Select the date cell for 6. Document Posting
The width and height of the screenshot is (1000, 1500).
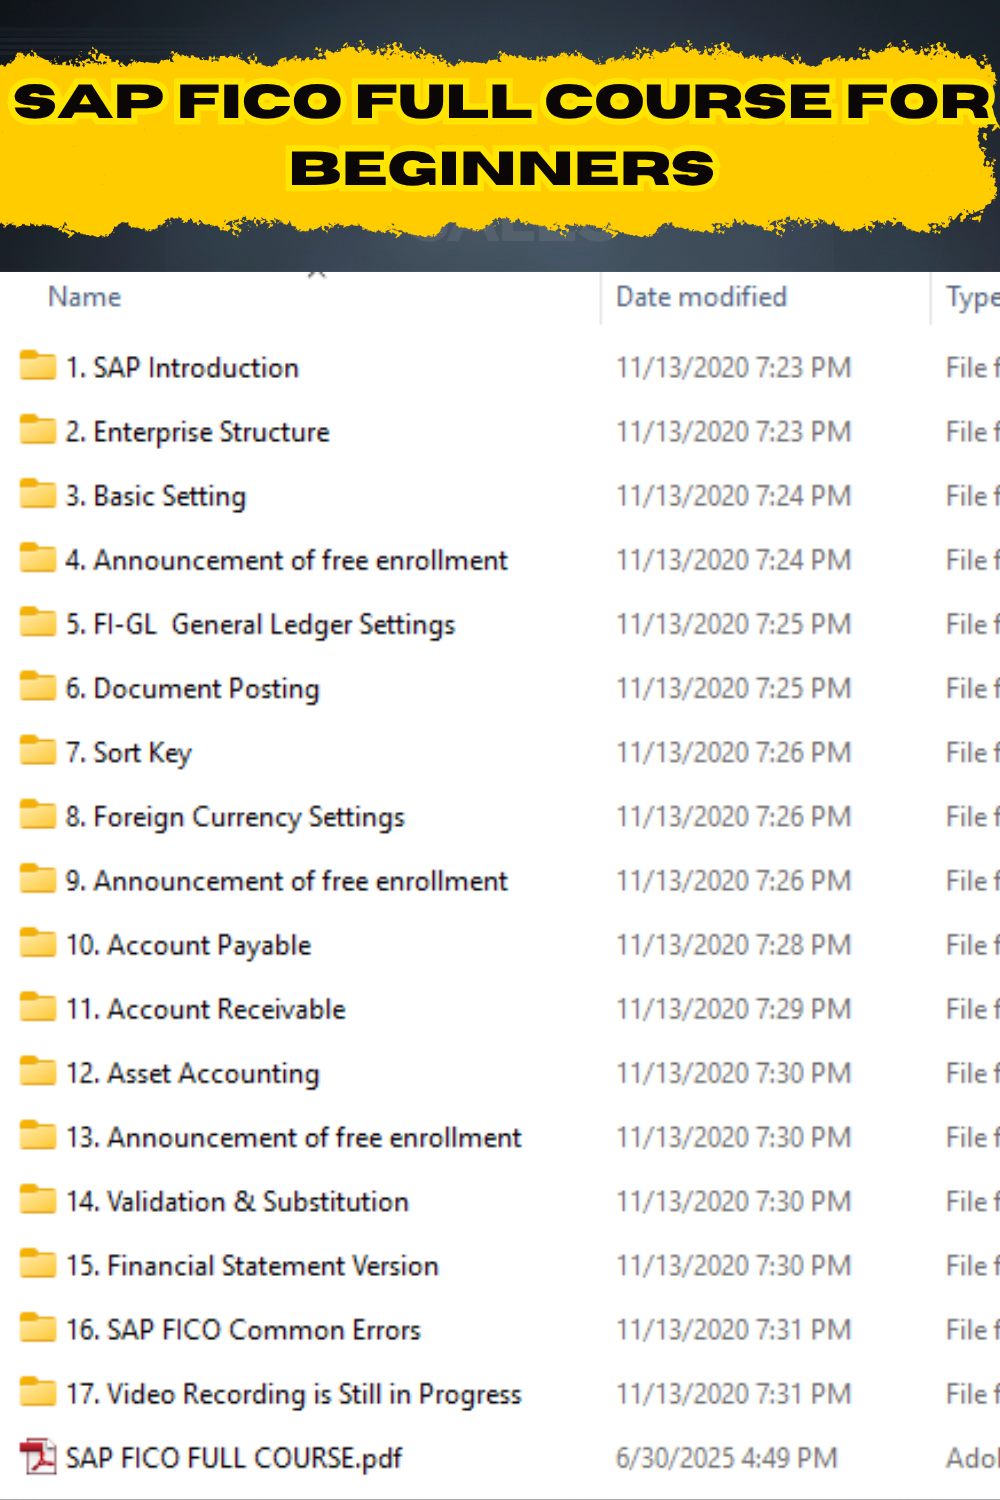coord(734,688)
